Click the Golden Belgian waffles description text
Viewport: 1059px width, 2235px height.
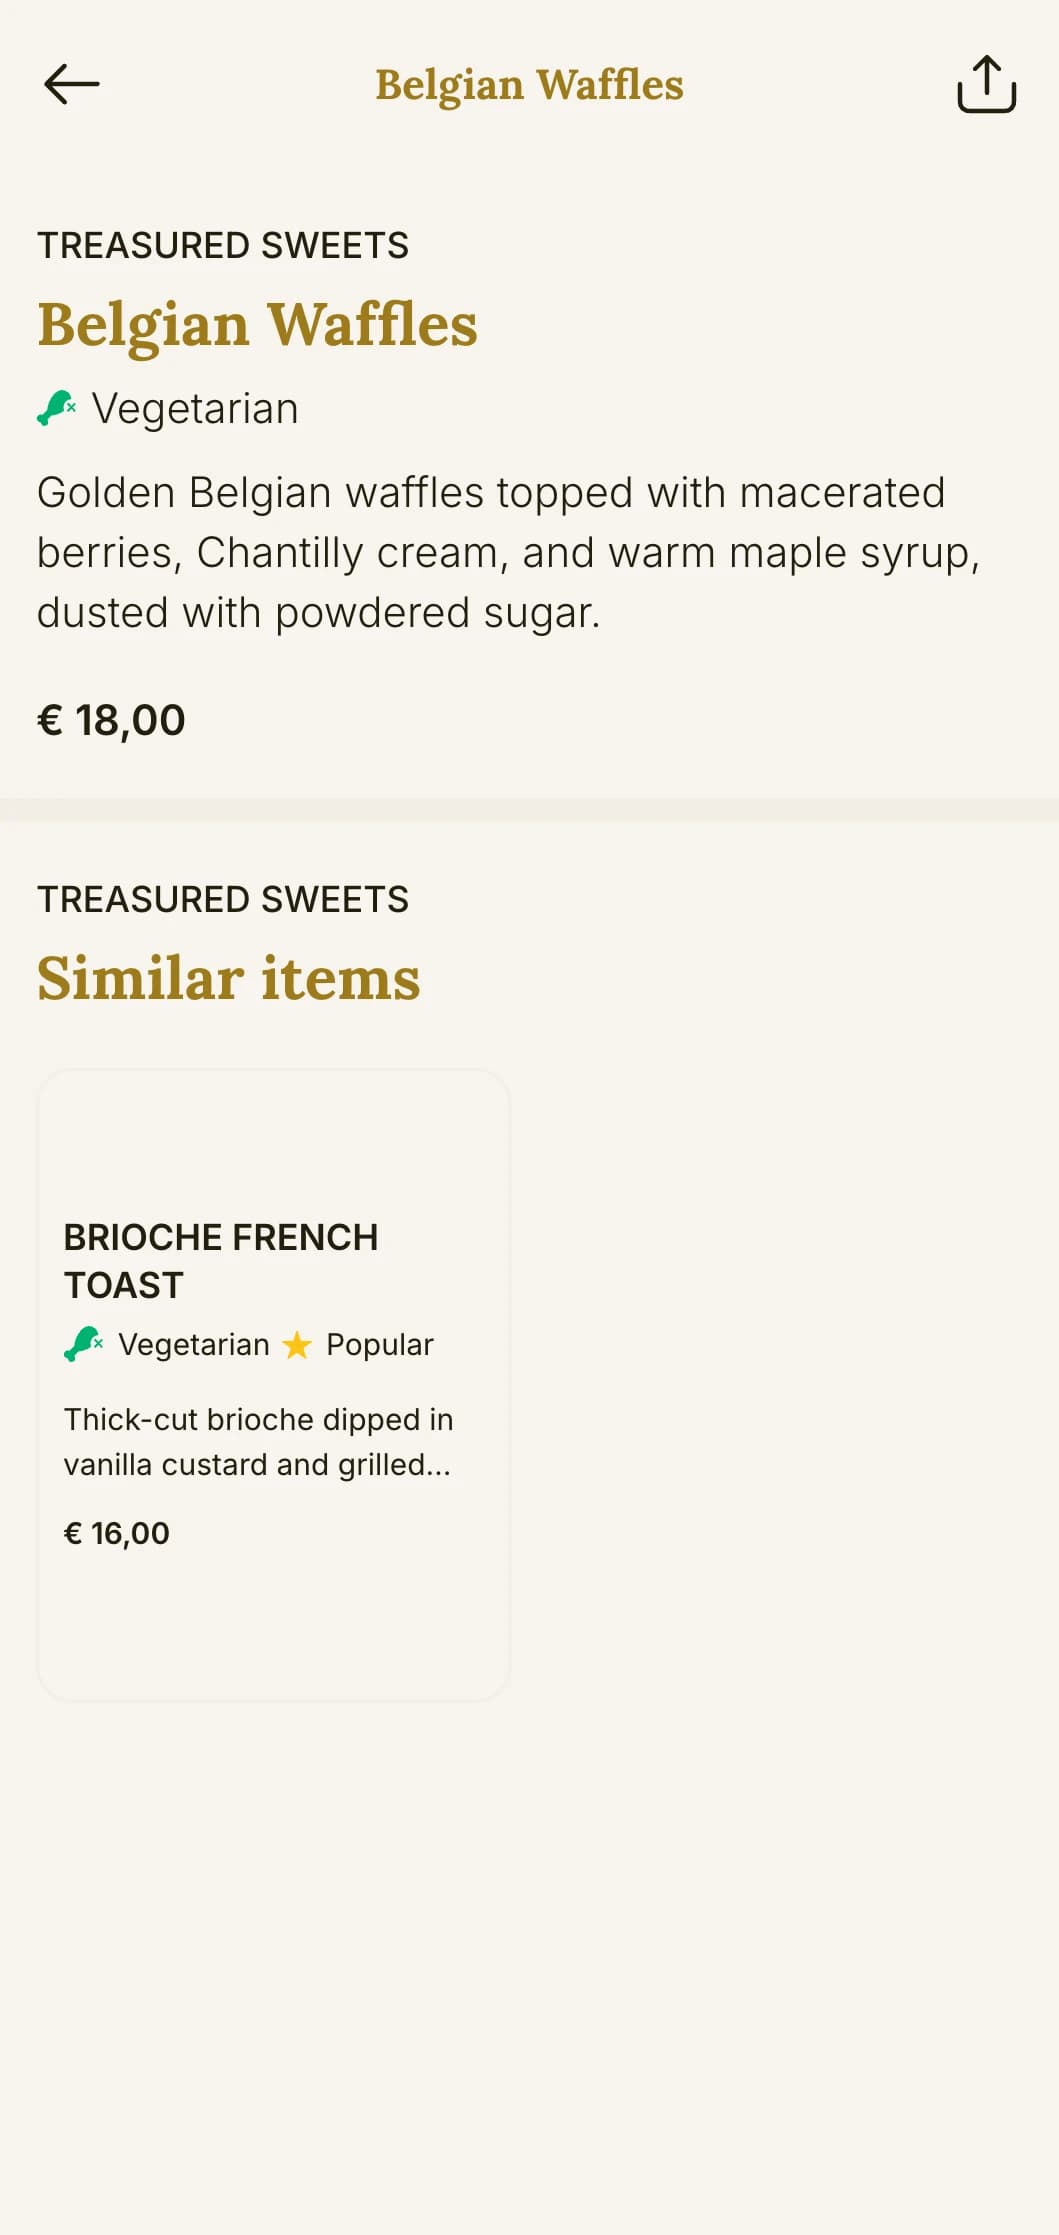[x=508, y=552]
